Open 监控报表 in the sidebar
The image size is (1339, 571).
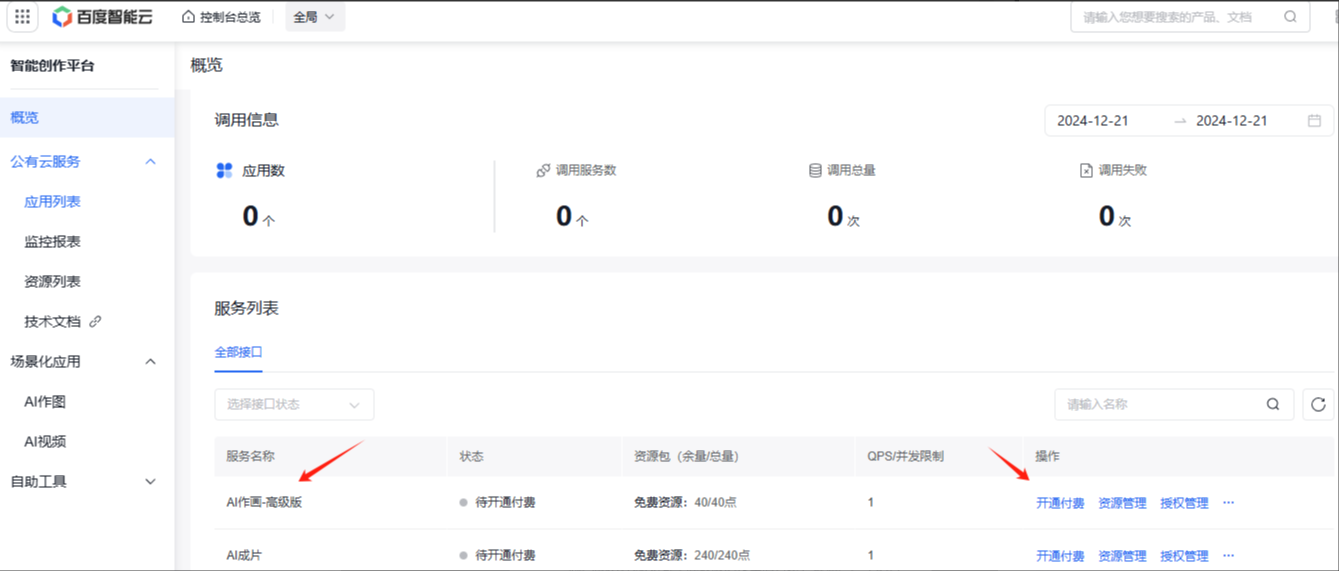pyautogui.click(x=52, y=242)
